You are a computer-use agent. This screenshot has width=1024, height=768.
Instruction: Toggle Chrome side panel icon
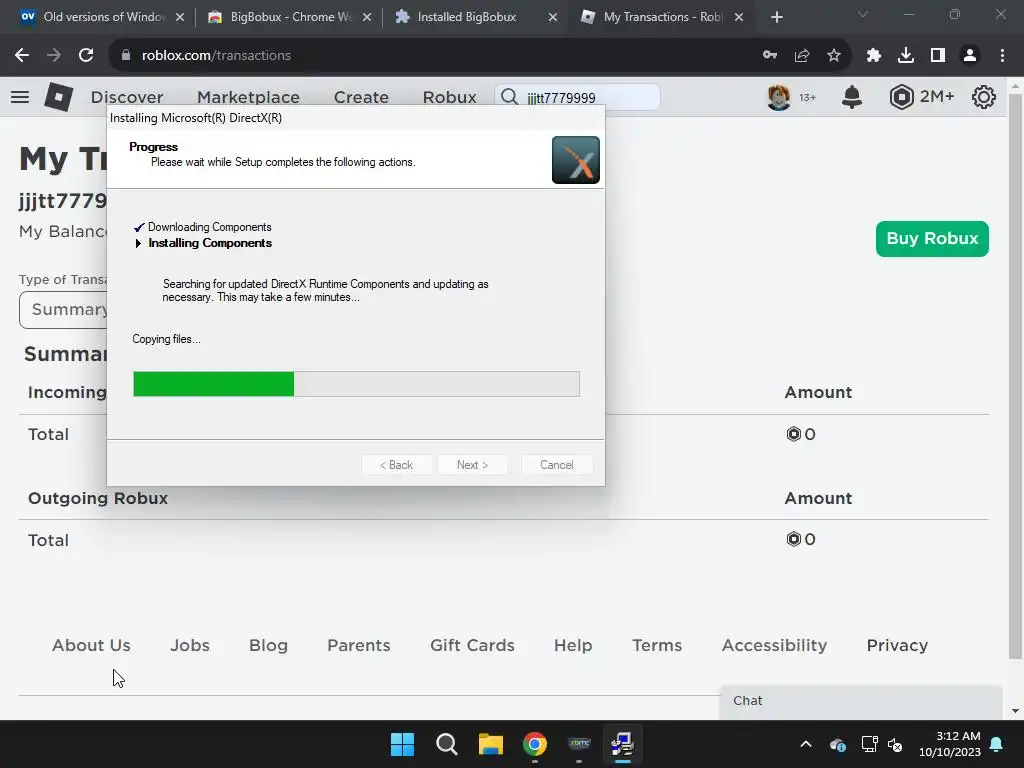click(x=938, y=56)
